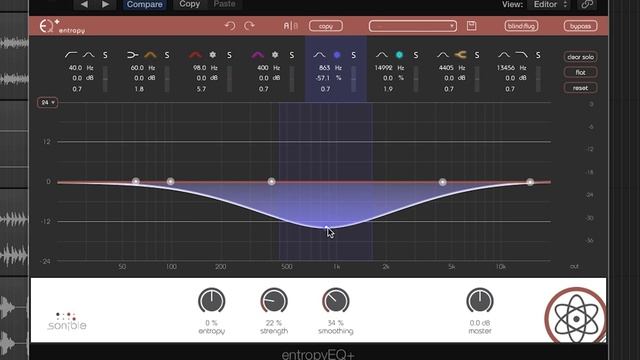Click the bell shape icon on band 14992 Hz
This screenshot has height=360, width=640.
tap(382, 55)
